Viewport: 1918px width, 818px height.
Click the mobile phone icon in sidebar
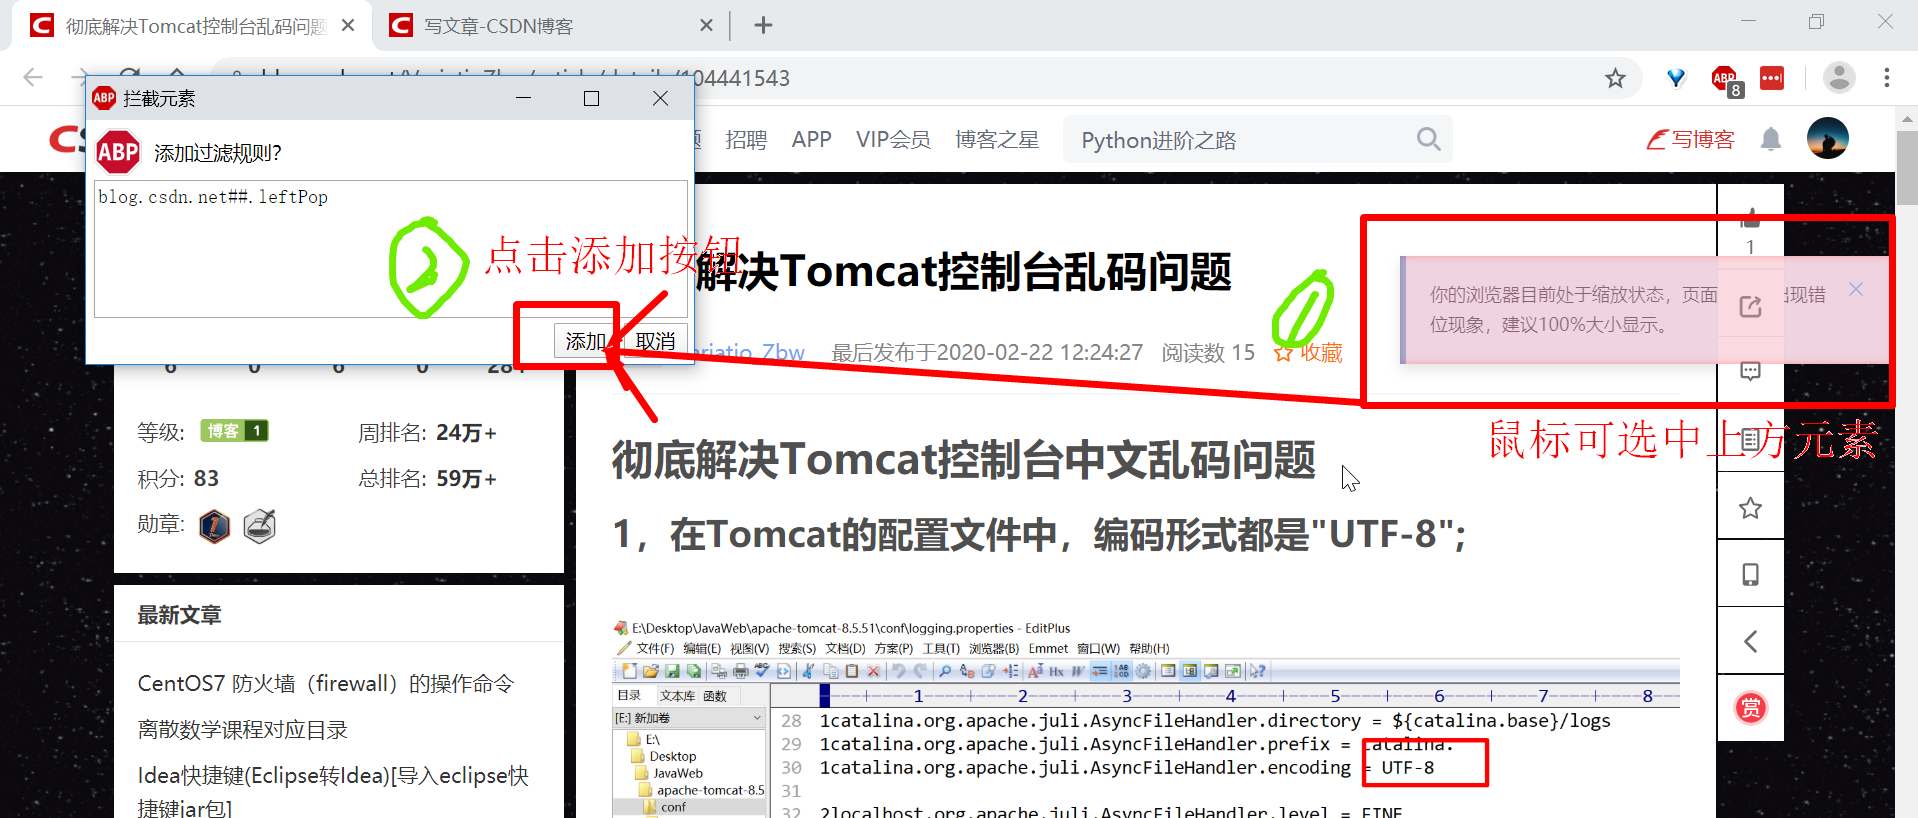(1750, 574)
